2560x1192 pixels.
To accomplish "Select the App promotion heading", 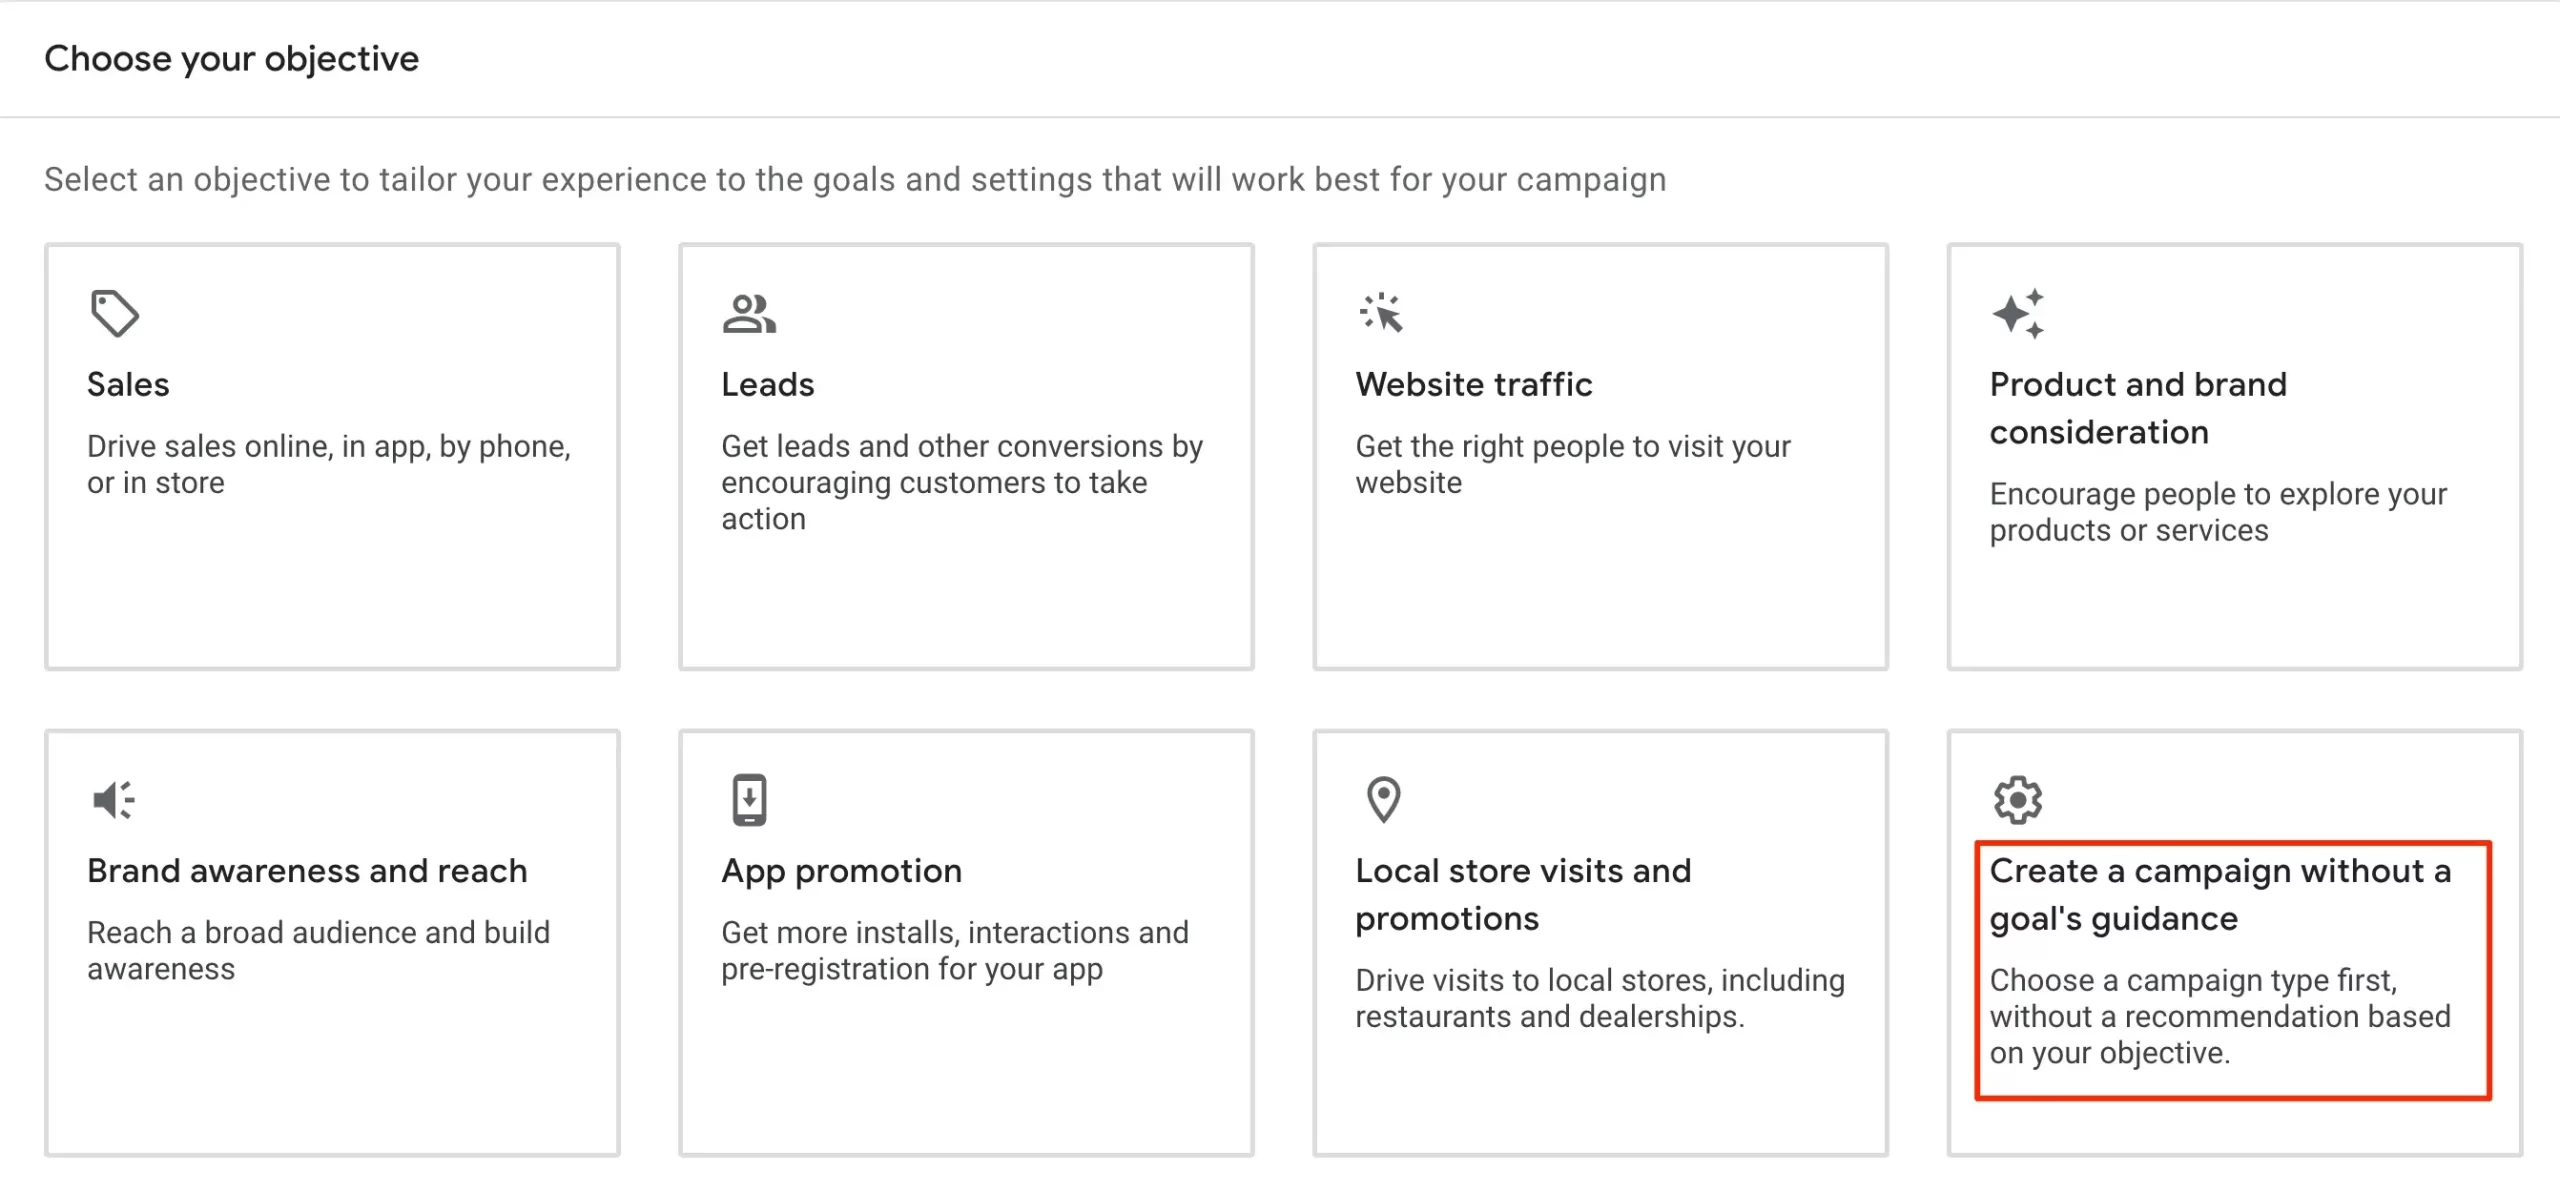I will pos(841,871).
